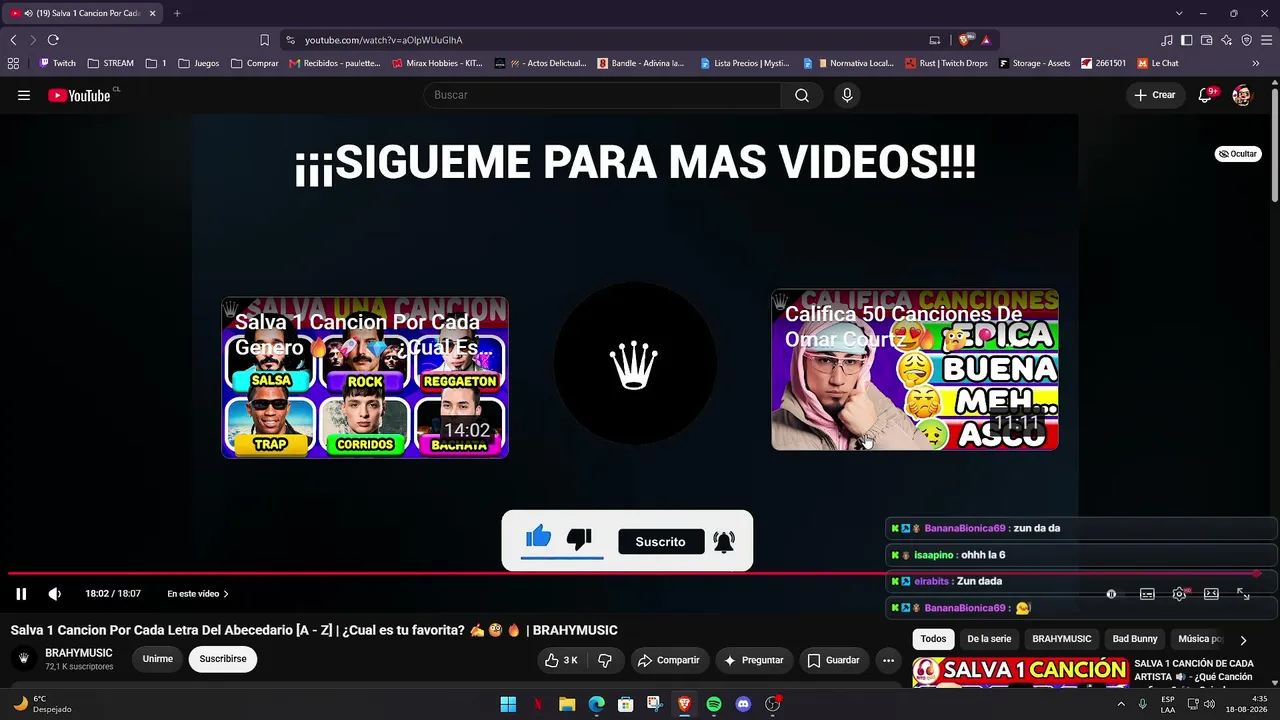This screenshot has width=1280, height=720.
Task: Select the BRAHYMUSIC filter chip
Action: (1062, 639)
